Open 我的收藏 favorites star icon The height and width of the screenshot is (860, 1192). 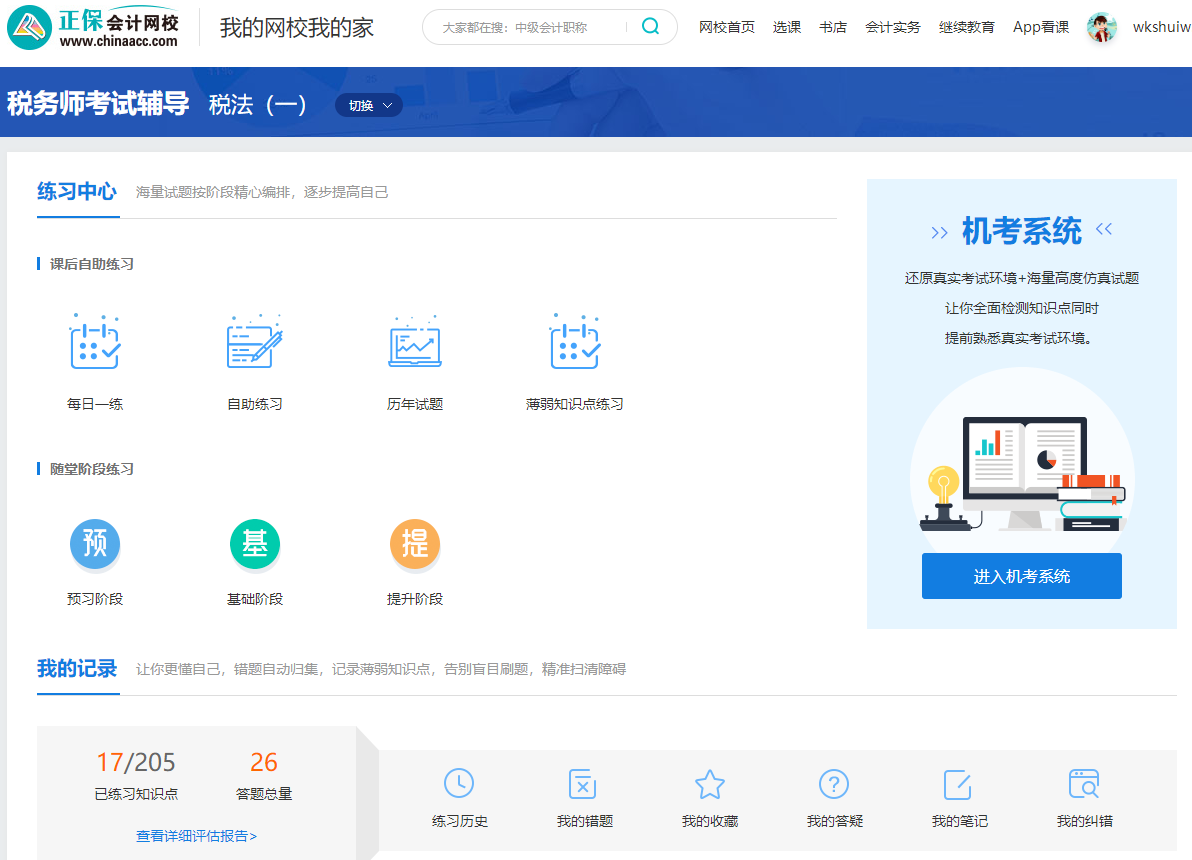(x=709, y=784)
